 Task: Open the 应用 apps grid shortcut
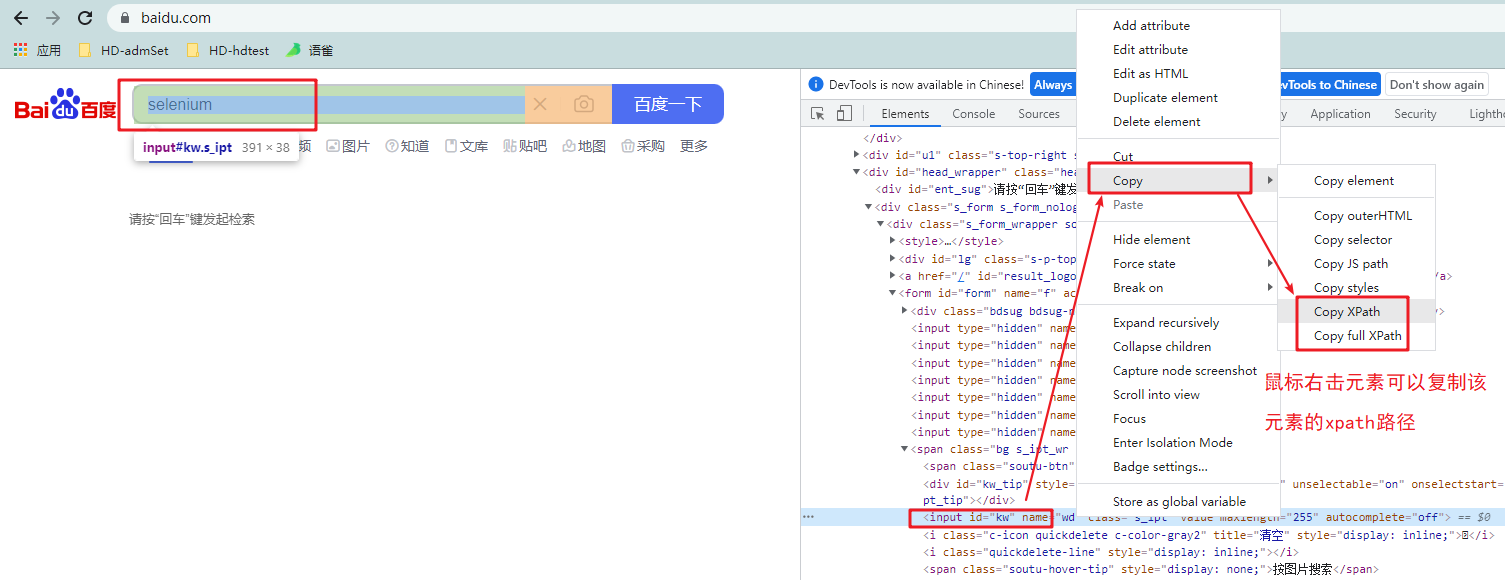click(37, 50)
